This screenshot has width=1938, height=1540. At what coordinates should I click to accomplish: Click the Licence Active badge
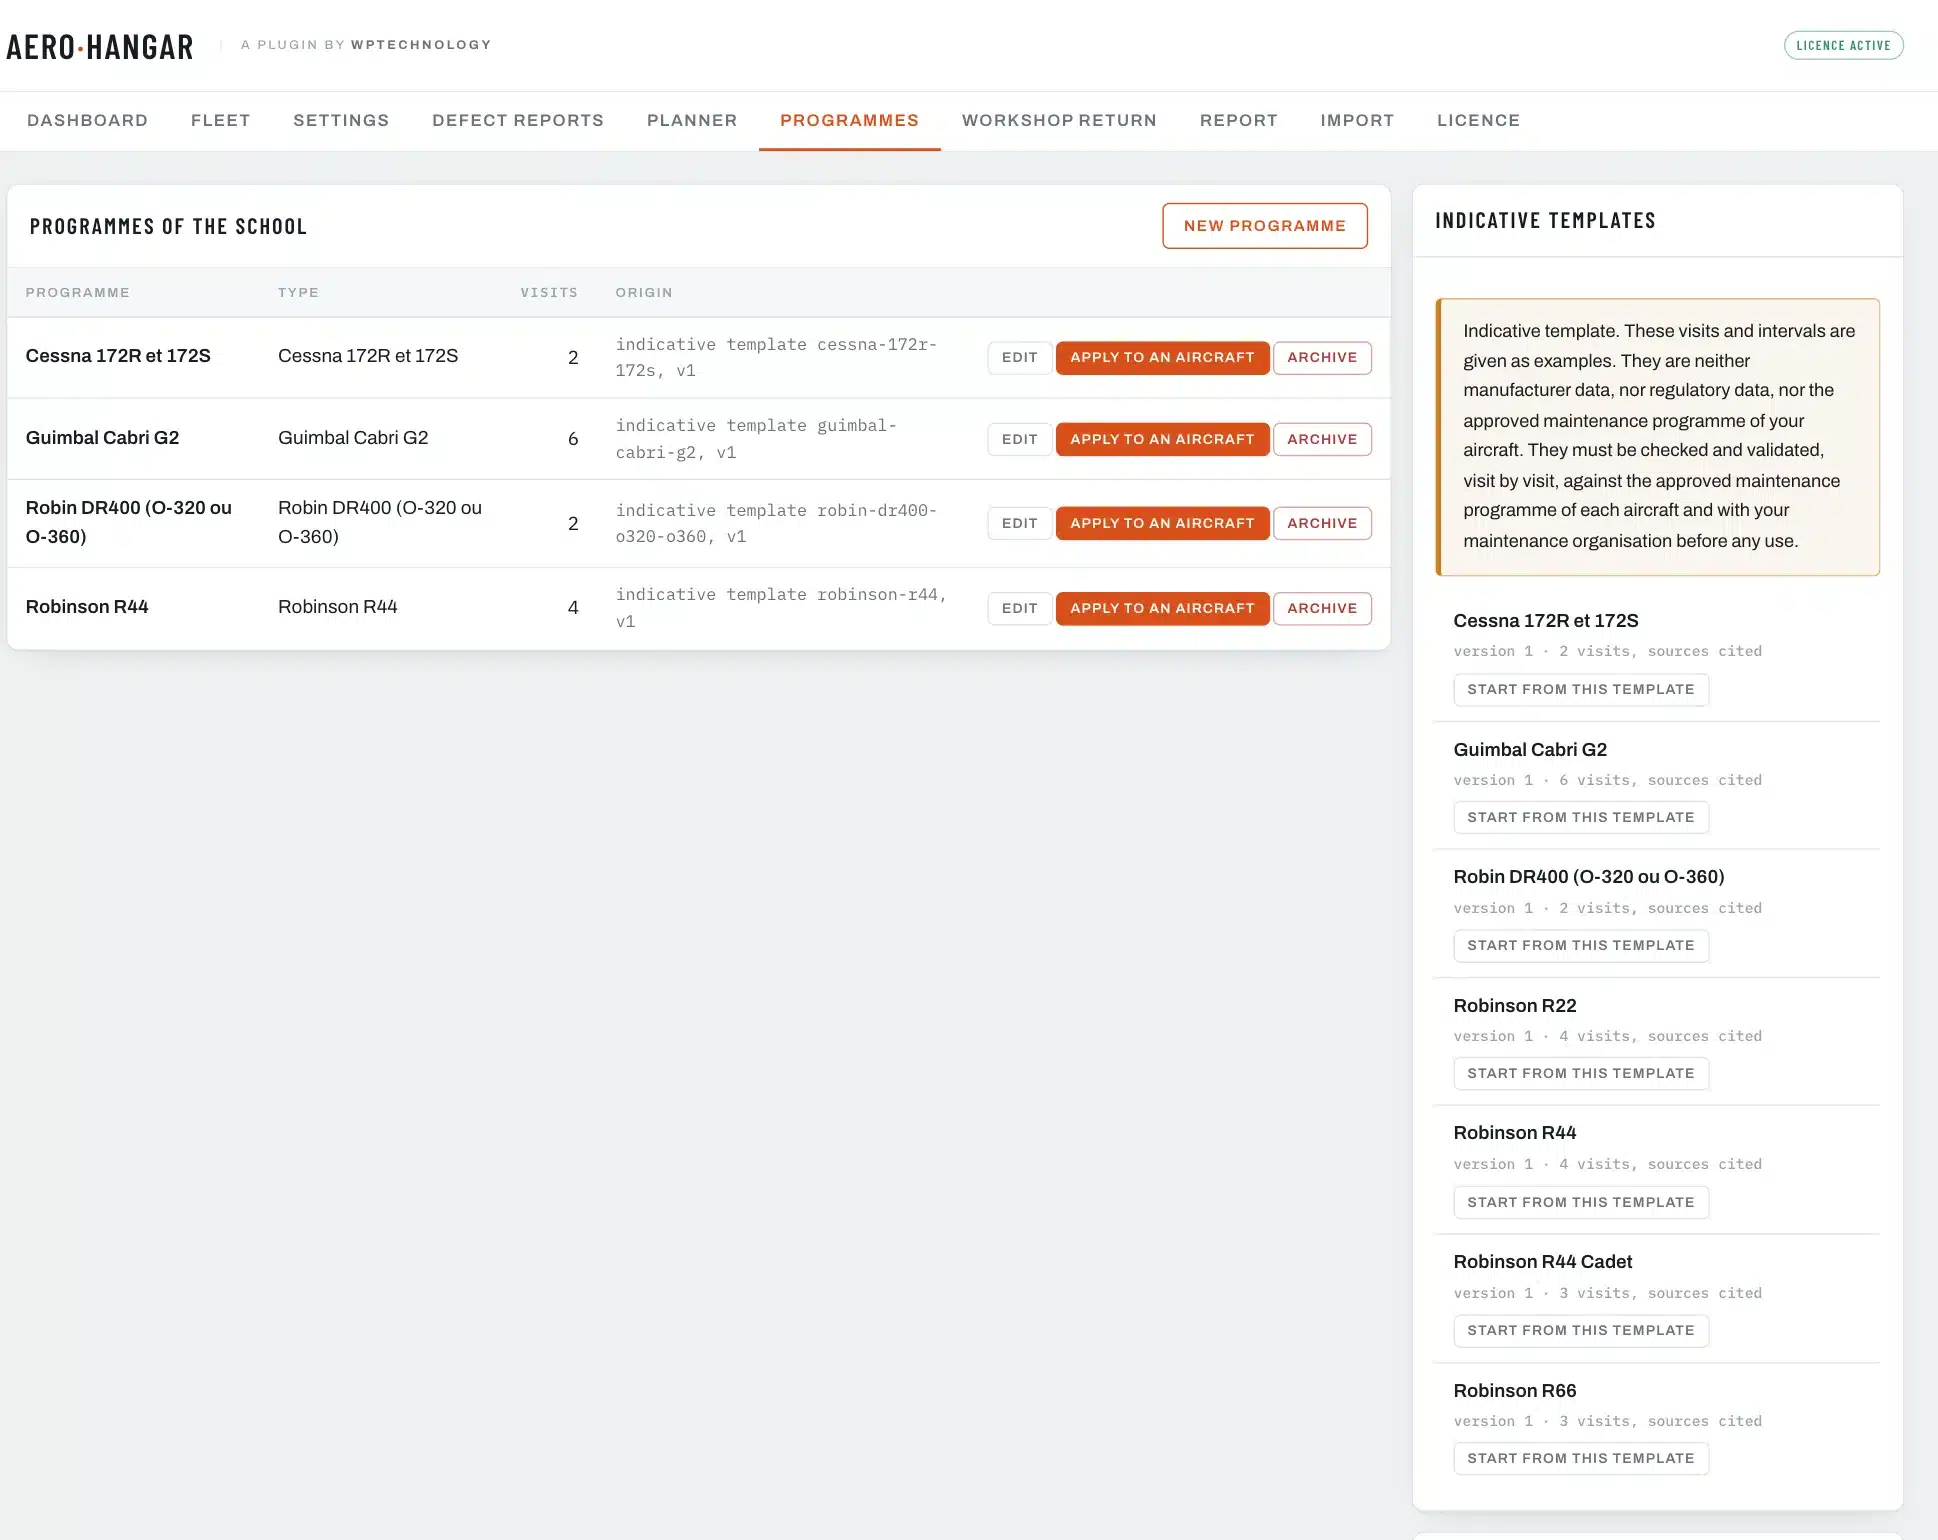(x=1843, y=45)
